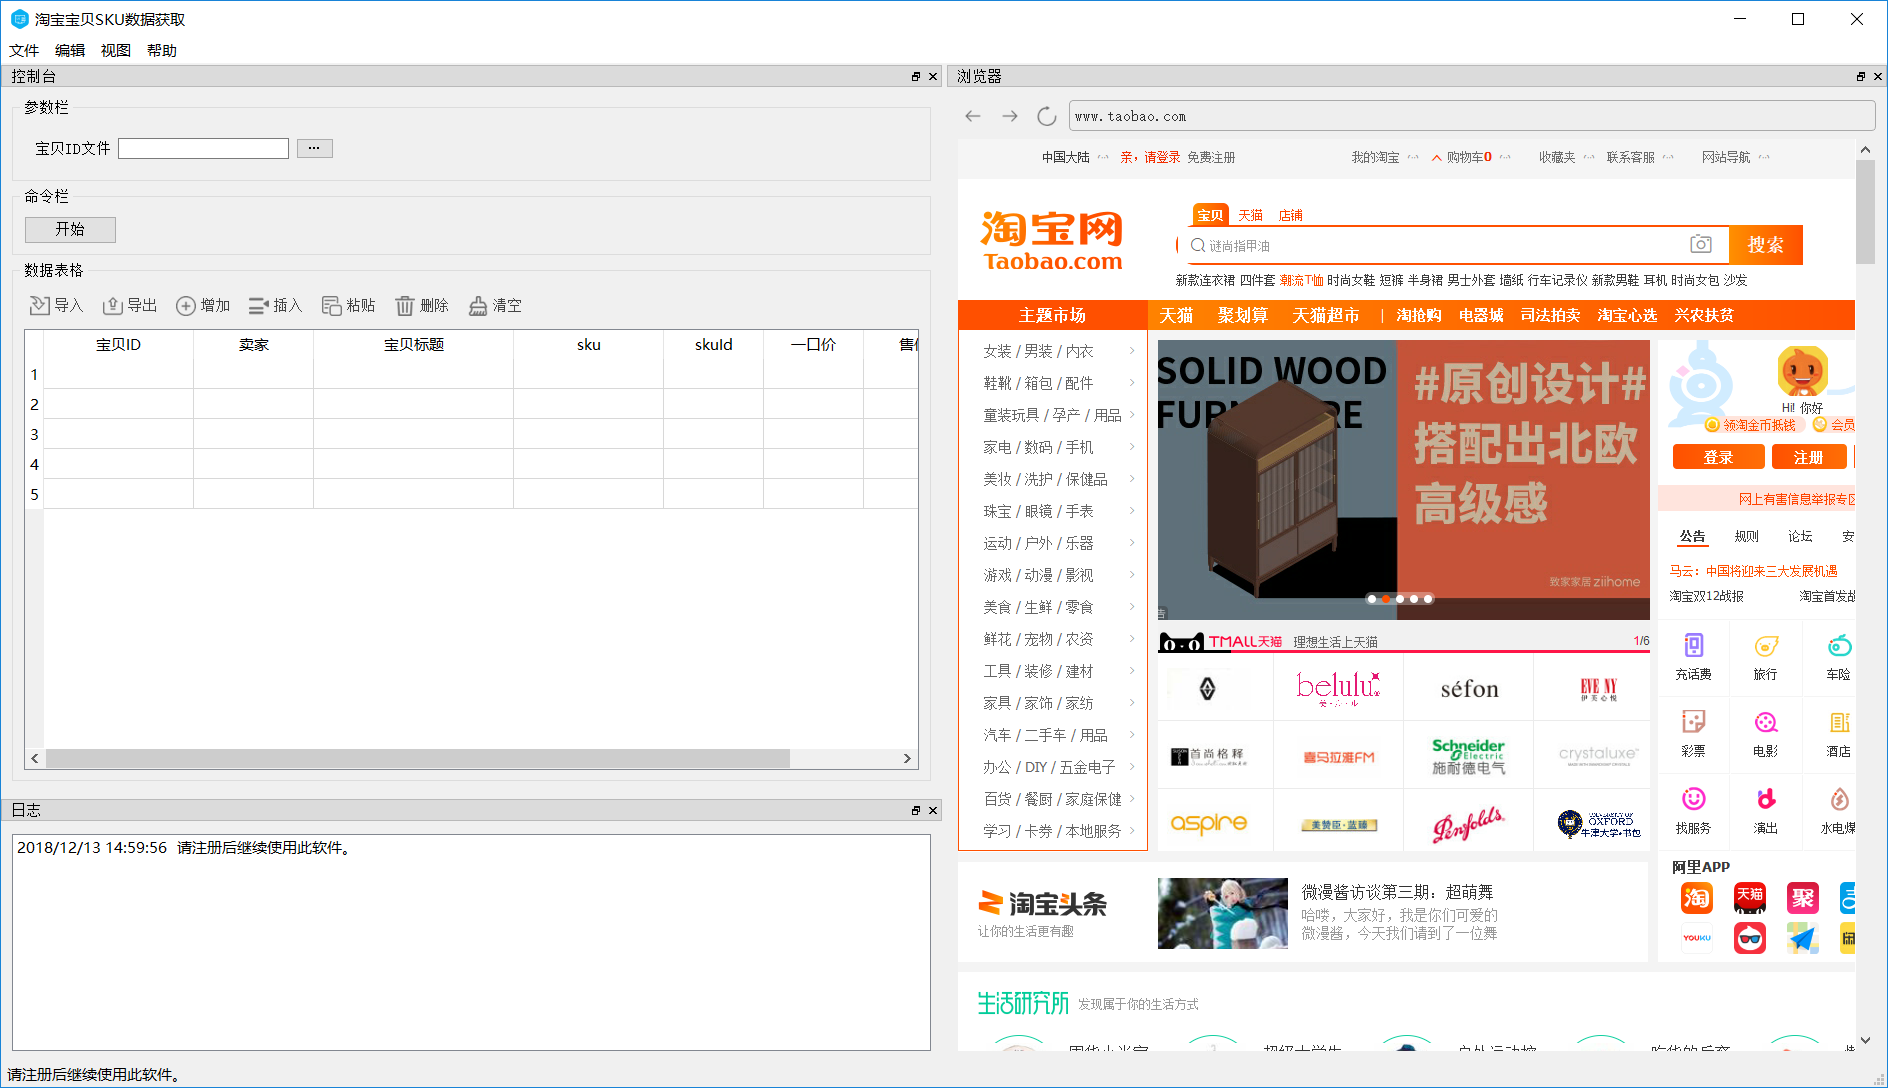Image resolution: width=1888 pixels, height=1088 pixels.
Task: Click the orange 淘 Taobao app icon
Action: [x=1697, y=898]
